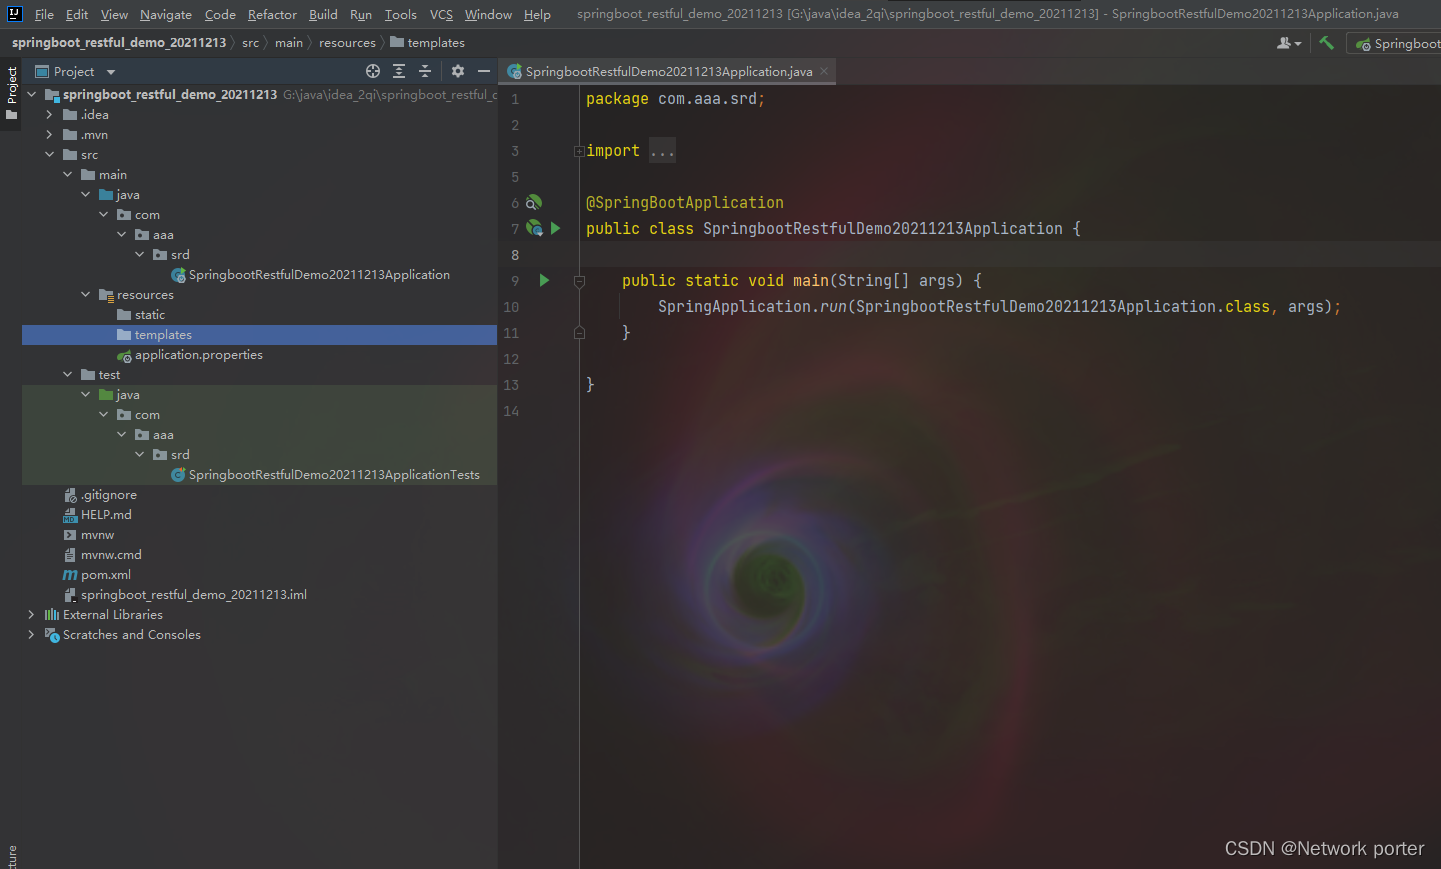
Task: Click the resources breadcrumb in navigation bar
Action: 347,43
